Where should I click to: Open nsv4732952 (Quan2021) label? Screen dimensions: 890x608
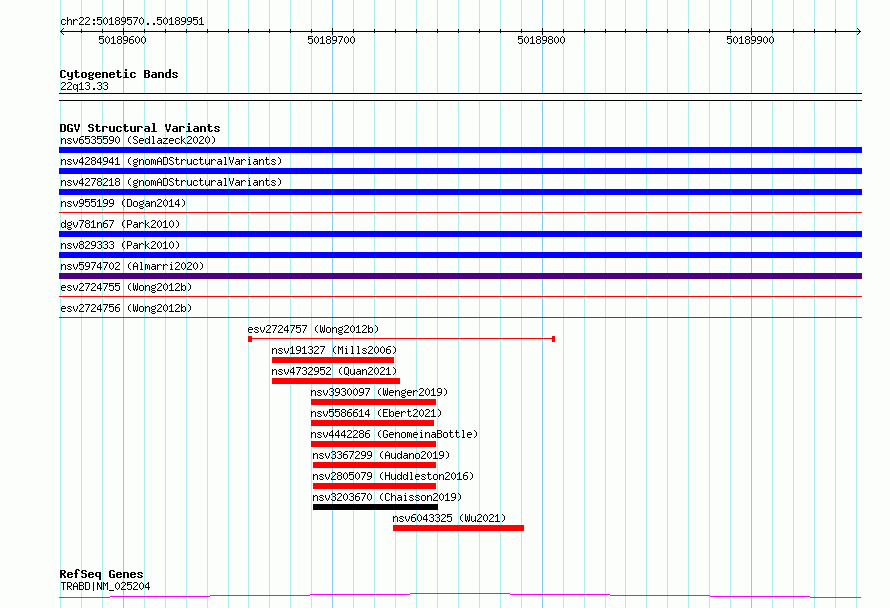coord(334,371)
